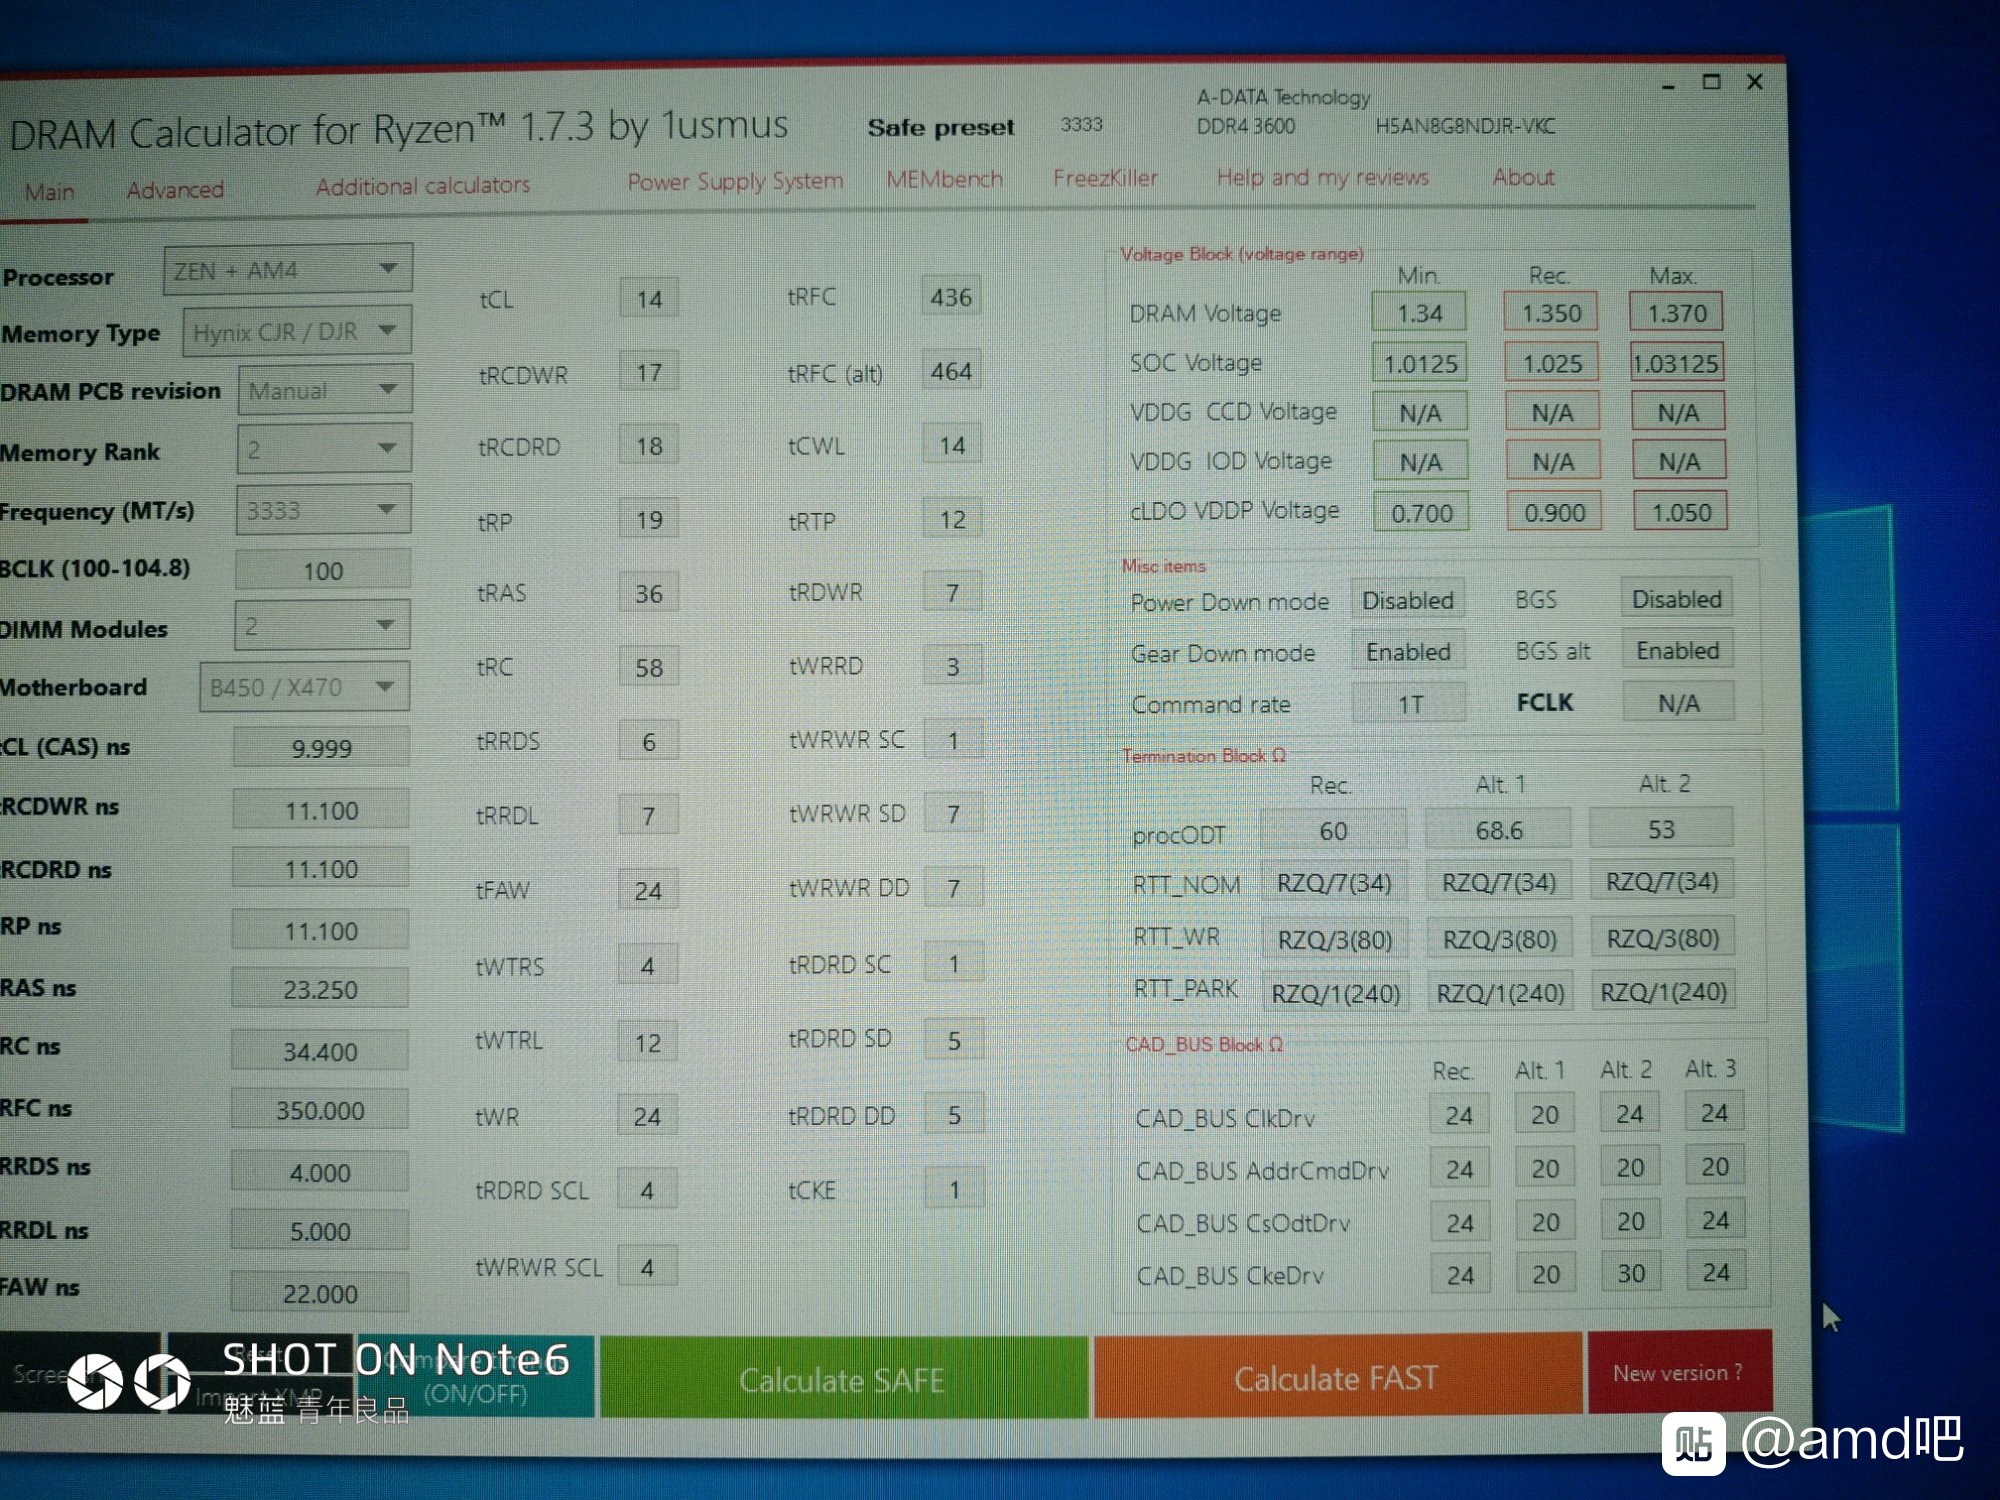Screen dimensions: 2000x1500
Task: Click the New version ? button
Action: click(1679, 1372)
